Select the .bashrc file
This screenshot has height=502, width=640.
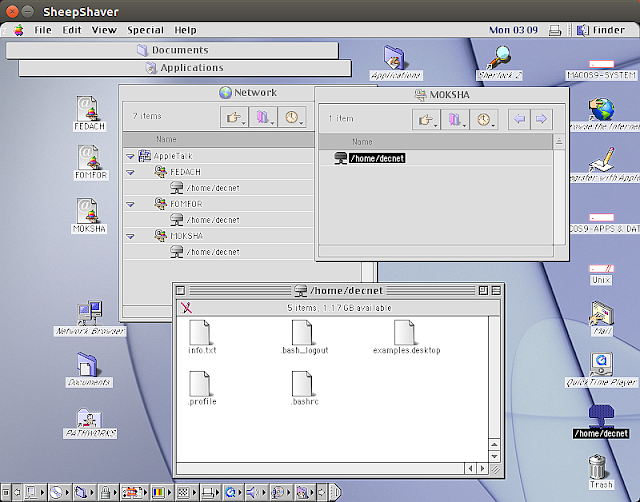(304, 388)
